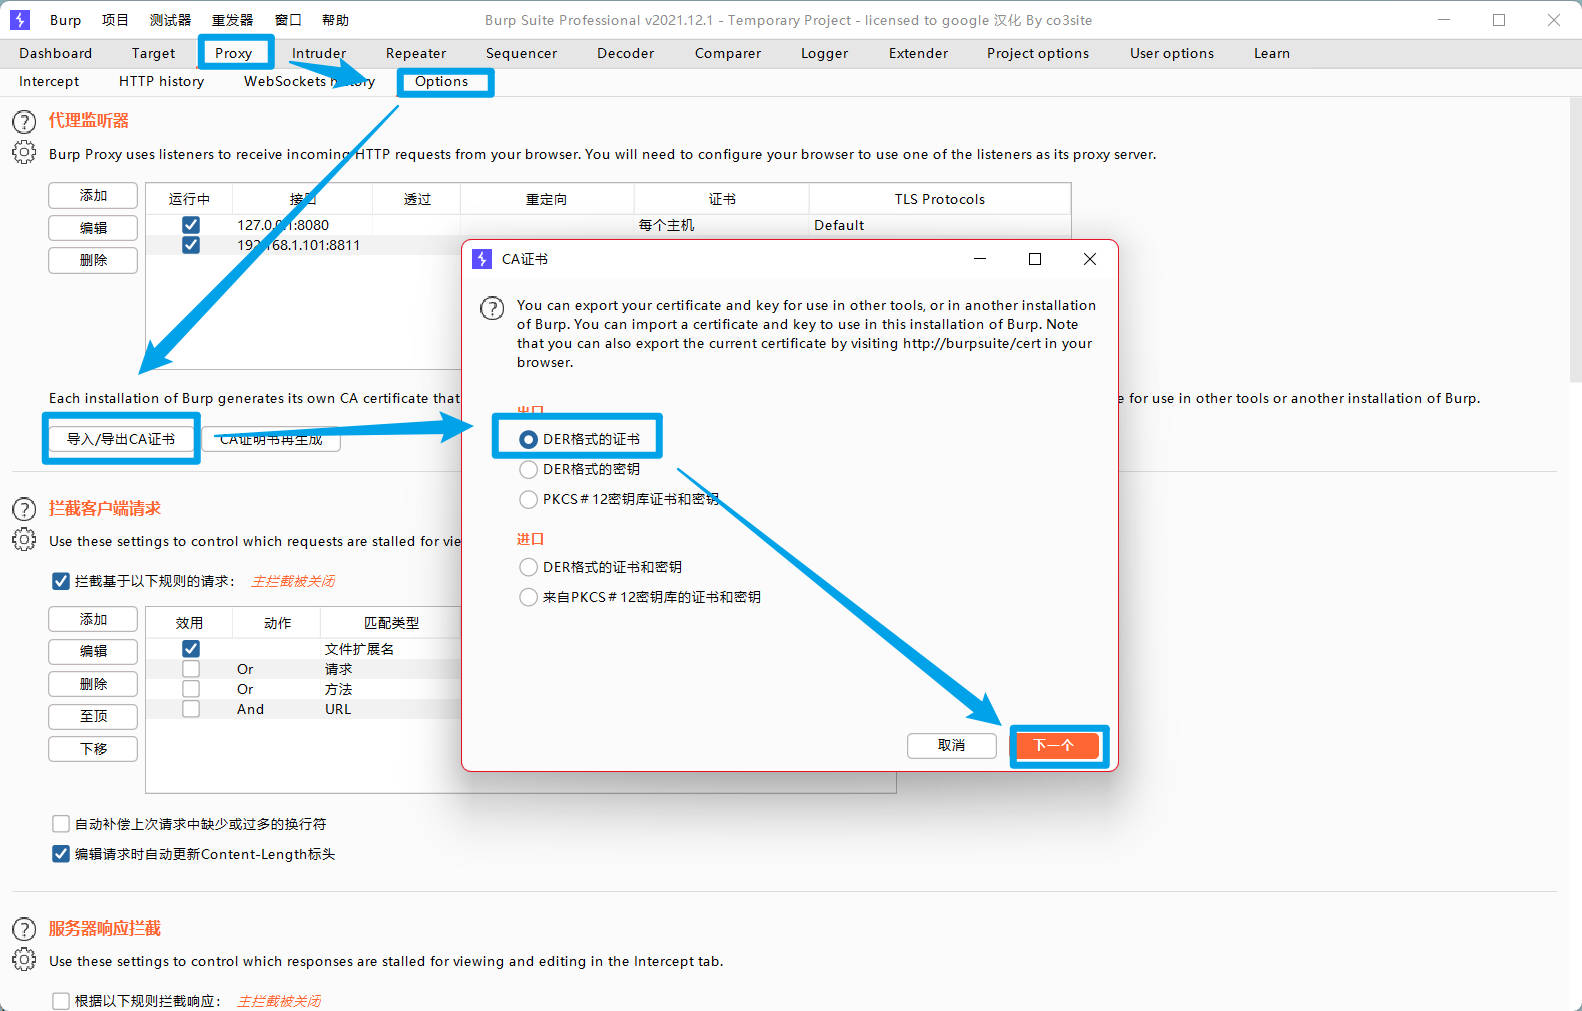Open Learn tab
This screenshot has height=1011, width=1582.
[x=1272, y=53]
